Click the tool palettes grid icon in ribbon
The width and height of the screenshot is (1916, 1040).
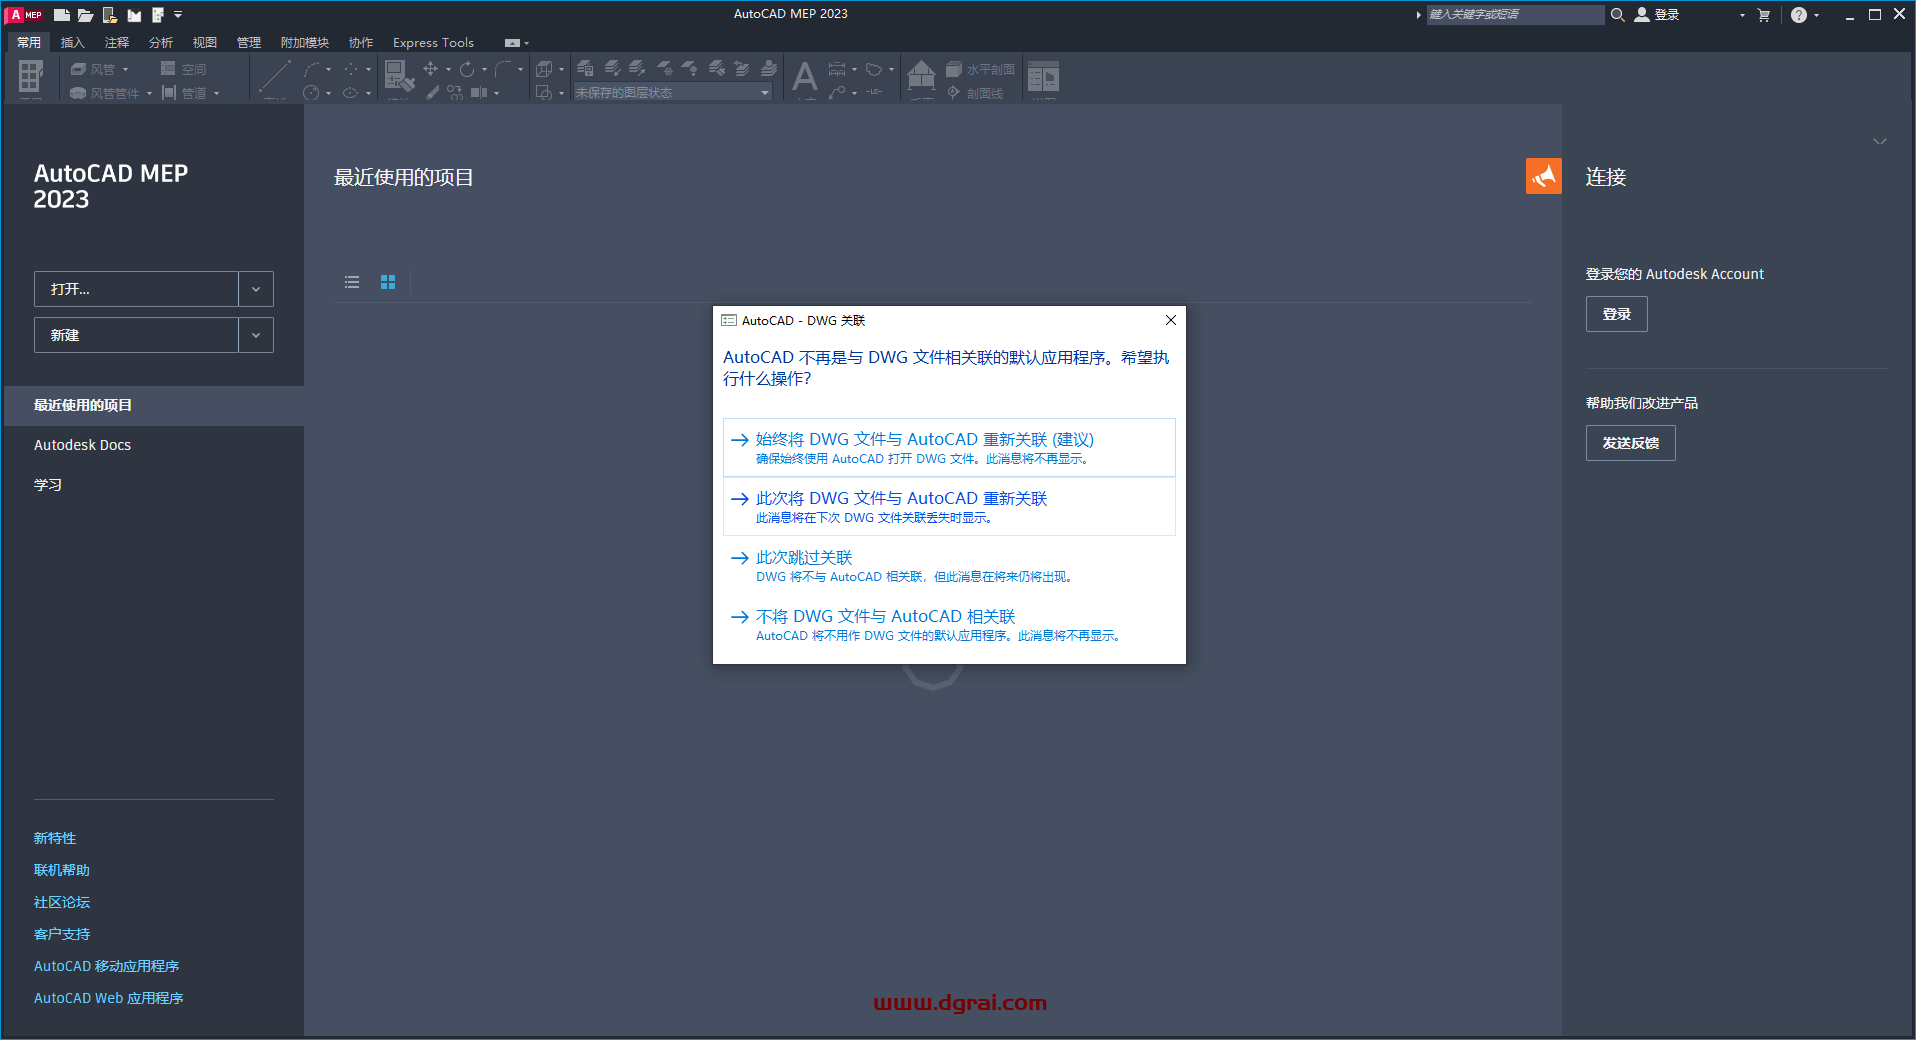click(31, 76)
